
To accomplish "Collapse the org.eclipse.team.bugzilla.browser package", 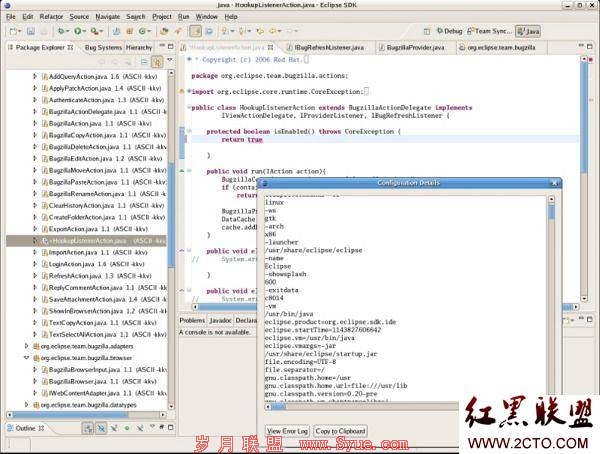I will 26,358.
